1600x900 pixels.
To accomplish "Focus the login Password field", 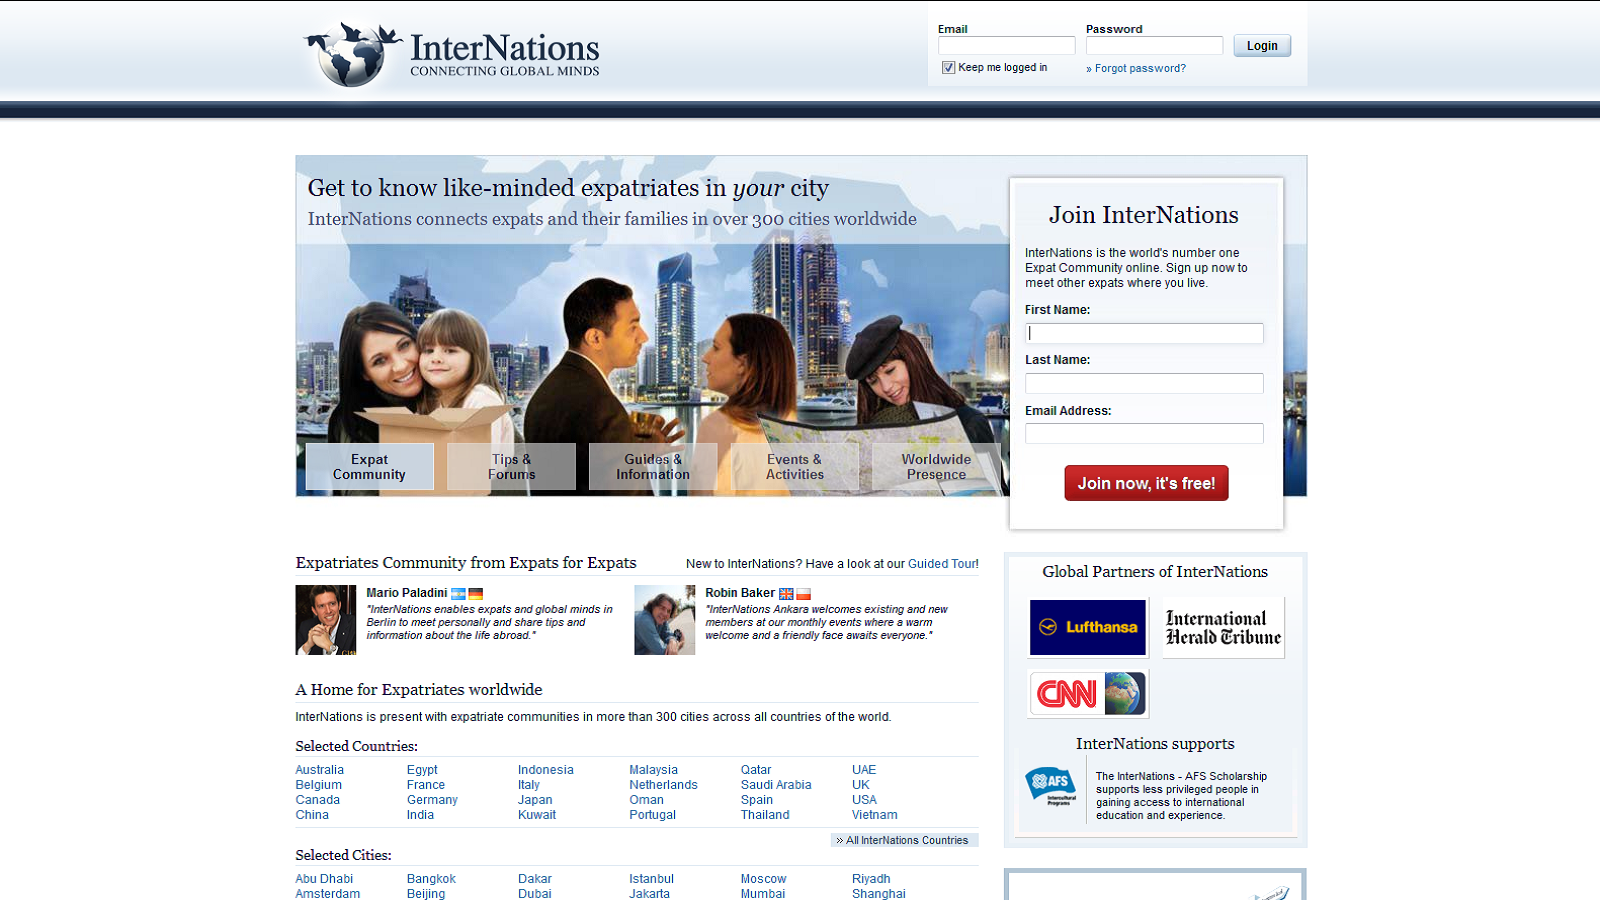I will pyautogui.click(x=1154, y=46).
